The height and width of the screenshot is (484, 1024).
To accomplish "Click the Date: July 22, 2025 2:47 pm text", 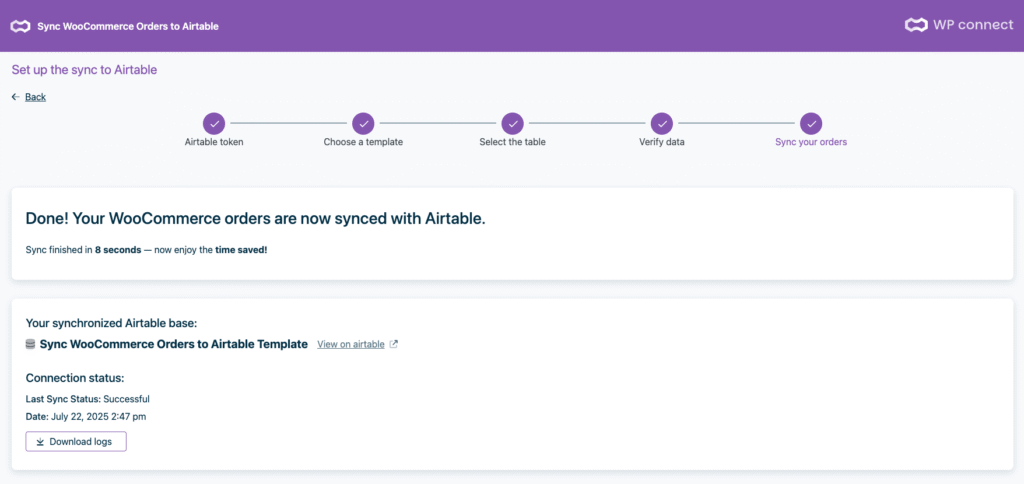I will coord(86,416).
